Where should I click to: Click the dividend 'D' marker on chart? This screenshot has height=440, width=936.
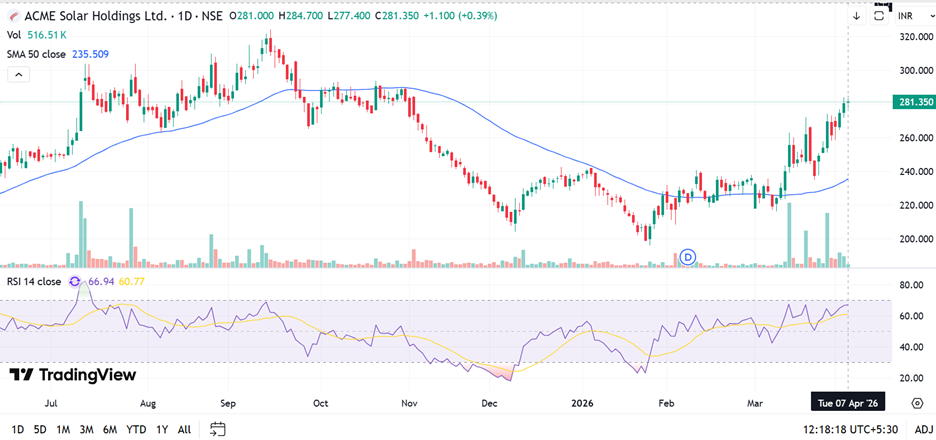coord(687,258)
